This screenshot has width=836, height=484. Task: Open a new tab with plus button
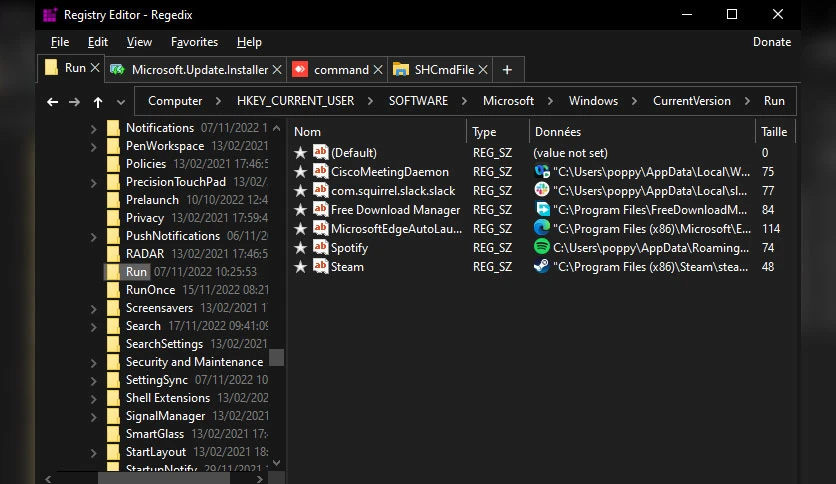coord(507,70)
